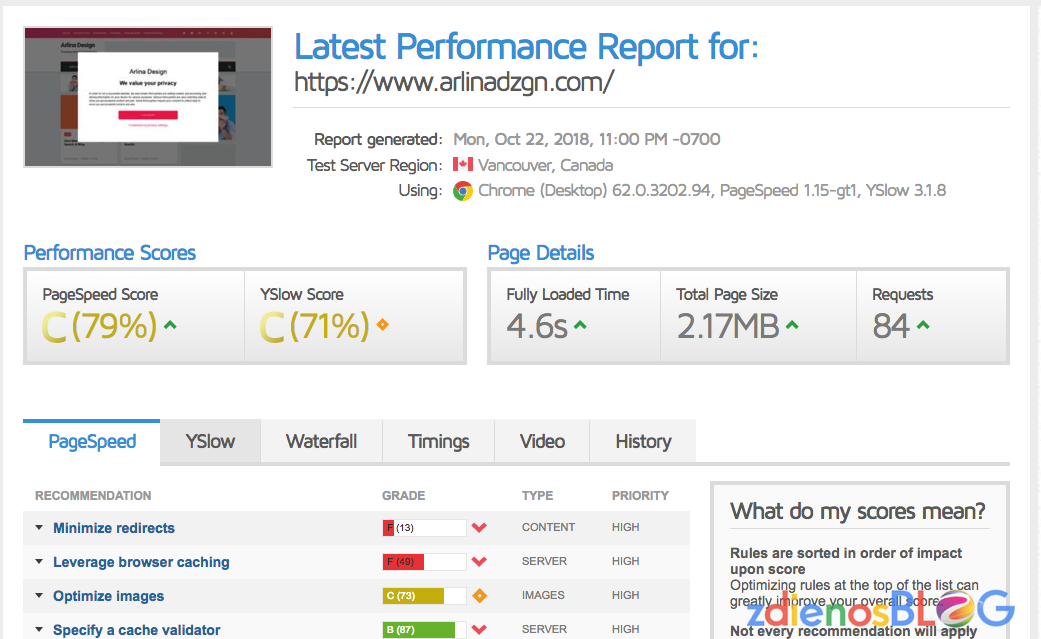Click the red arrow next to Specify a cache validator

point(477,629)
